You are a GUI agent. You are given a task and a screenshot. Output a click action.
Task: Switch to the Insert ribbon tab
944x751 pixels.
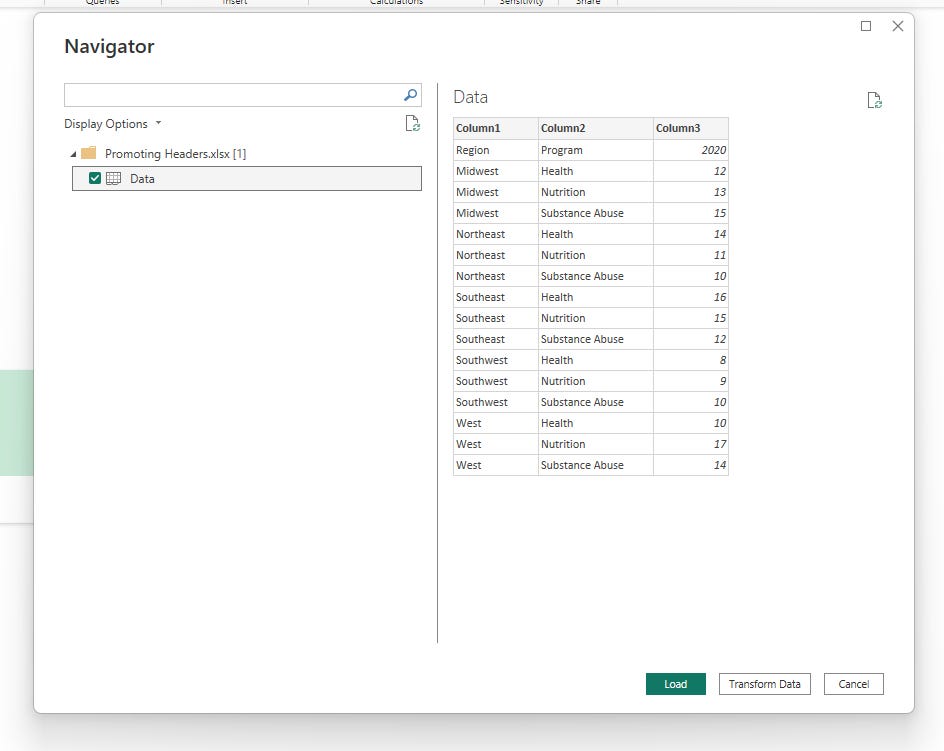(x=234, y=3)
